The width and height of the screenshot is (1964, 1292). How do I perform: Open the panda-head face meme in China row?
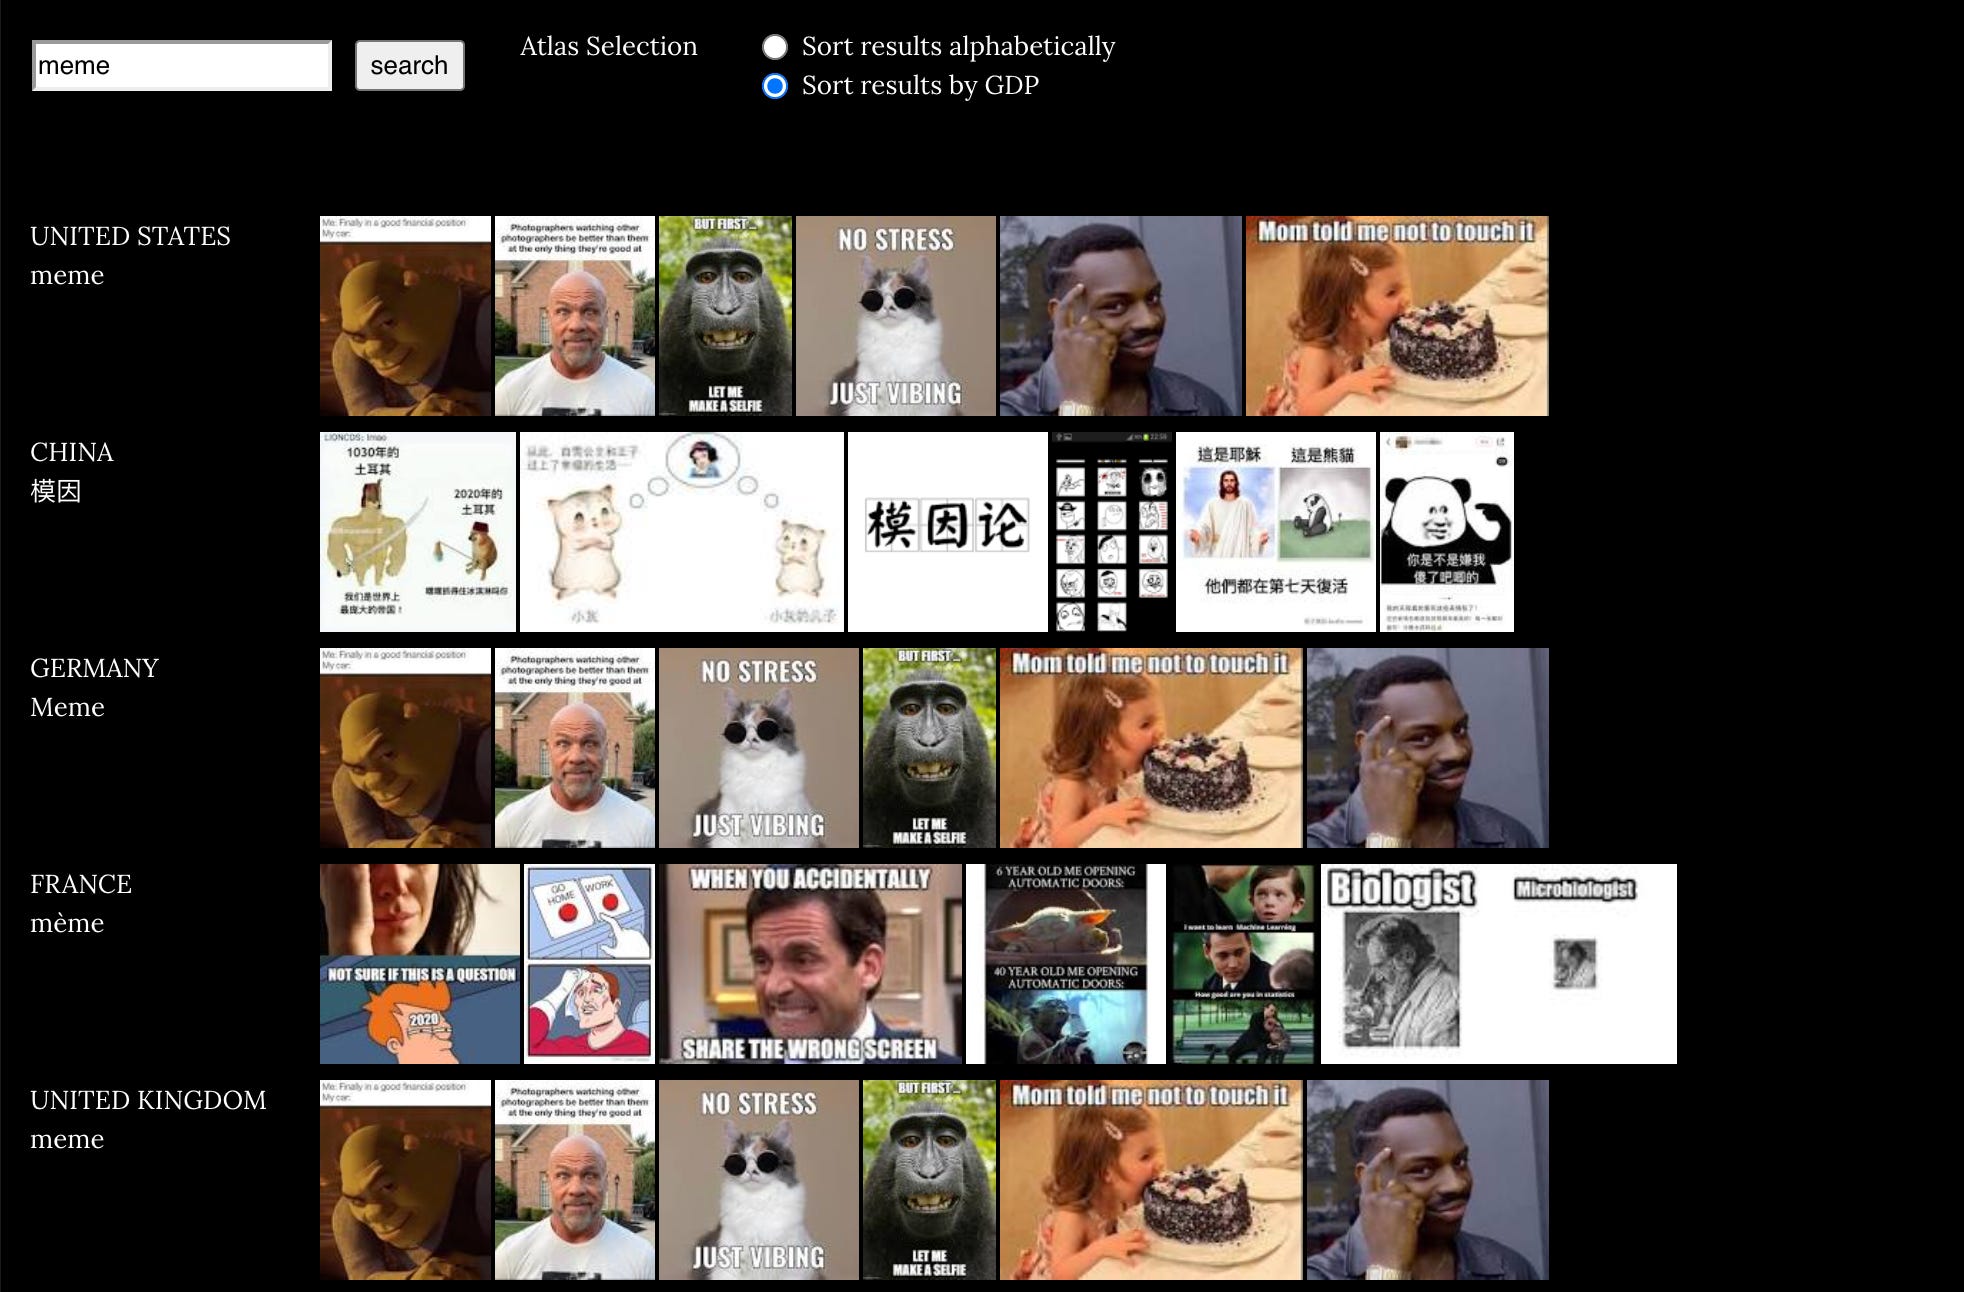[x=1447, y=532]
